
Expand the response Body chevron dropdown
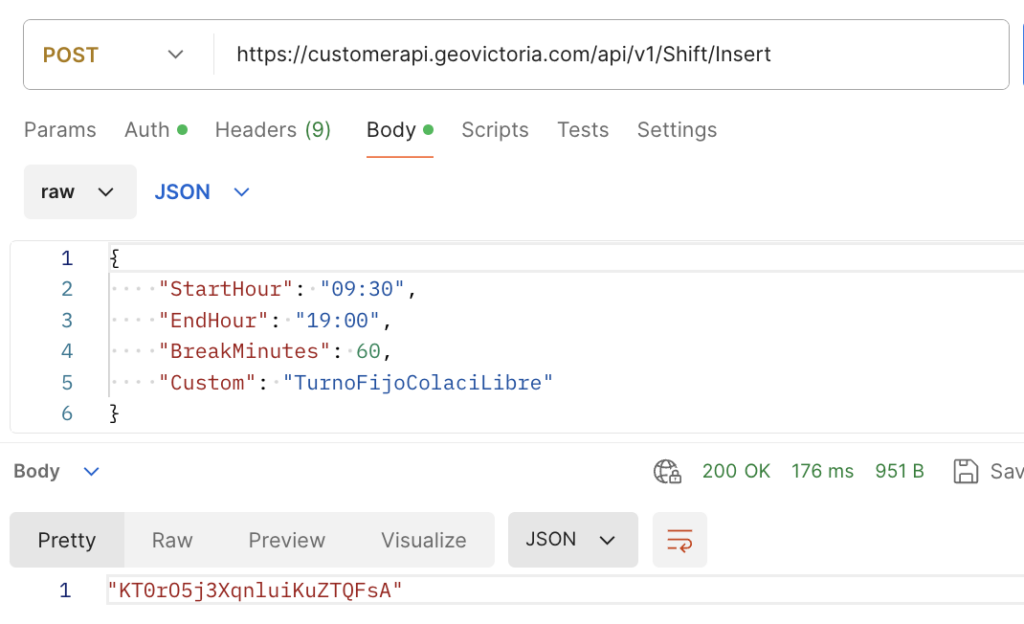point(91,471)
